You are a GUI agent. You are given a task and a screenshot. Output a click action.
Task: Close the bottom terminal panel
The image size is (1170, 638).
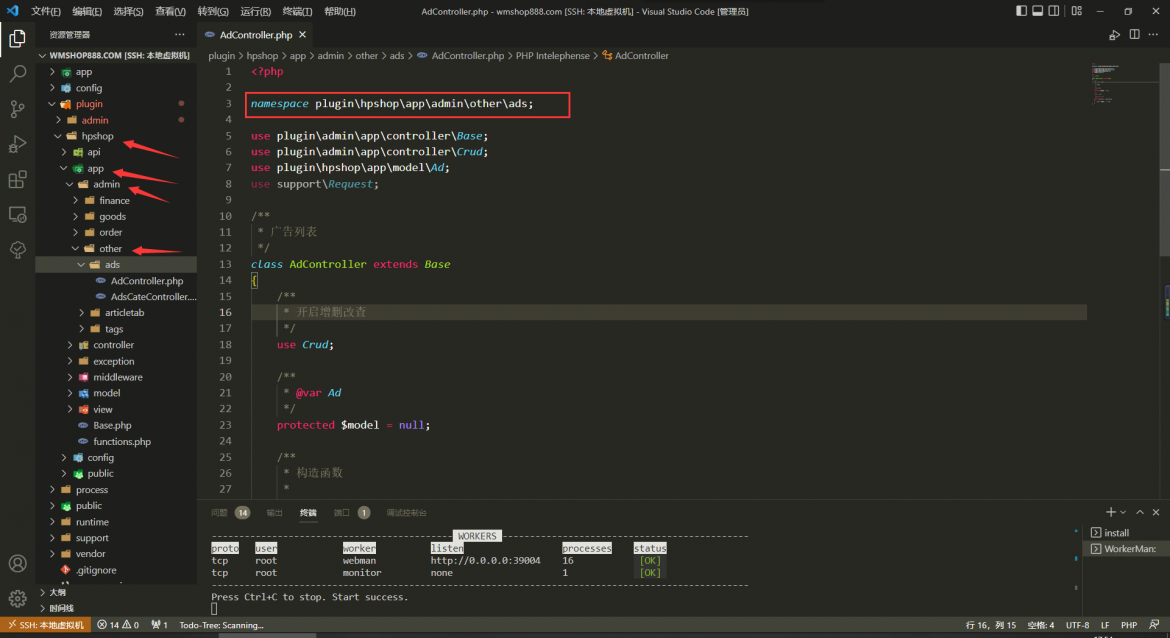[x=1156, y=512]
